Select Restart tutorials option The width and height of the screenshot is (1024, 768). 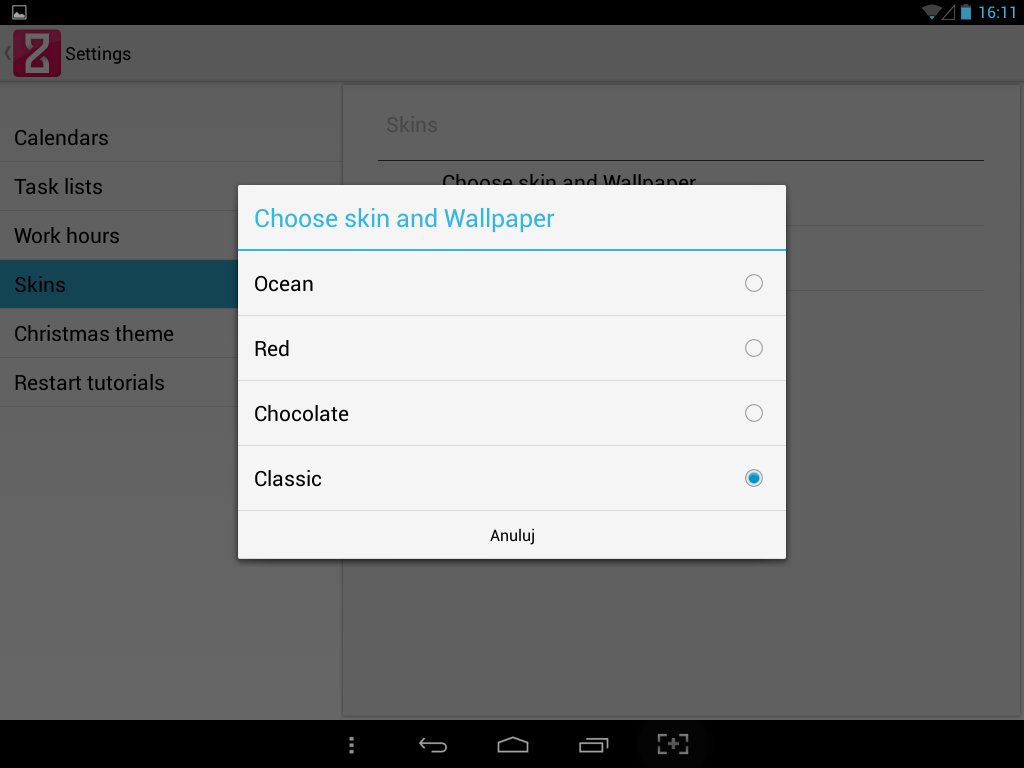(x=89, y=383)
